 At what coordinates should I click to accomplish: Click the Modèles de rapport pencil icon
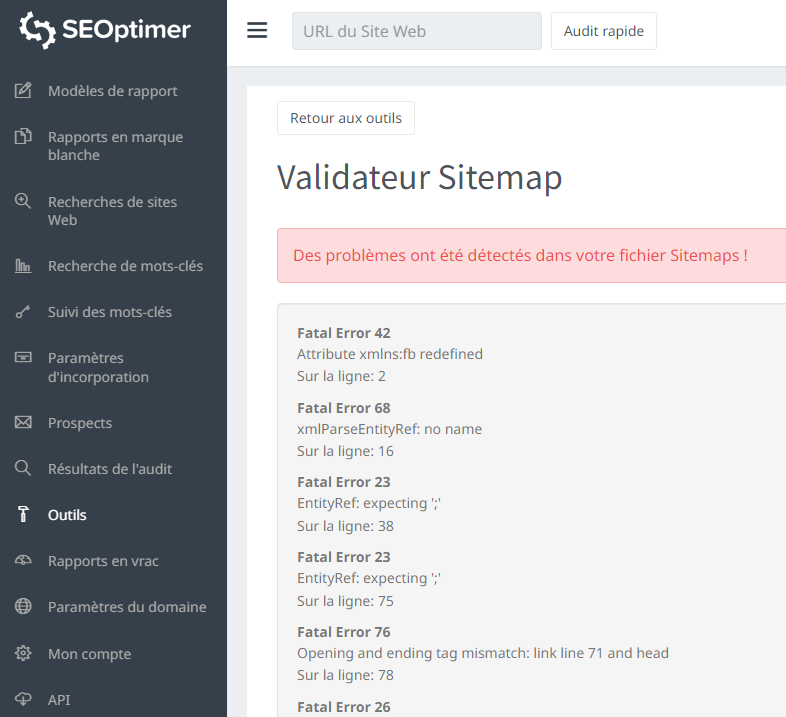click(23, 91)
